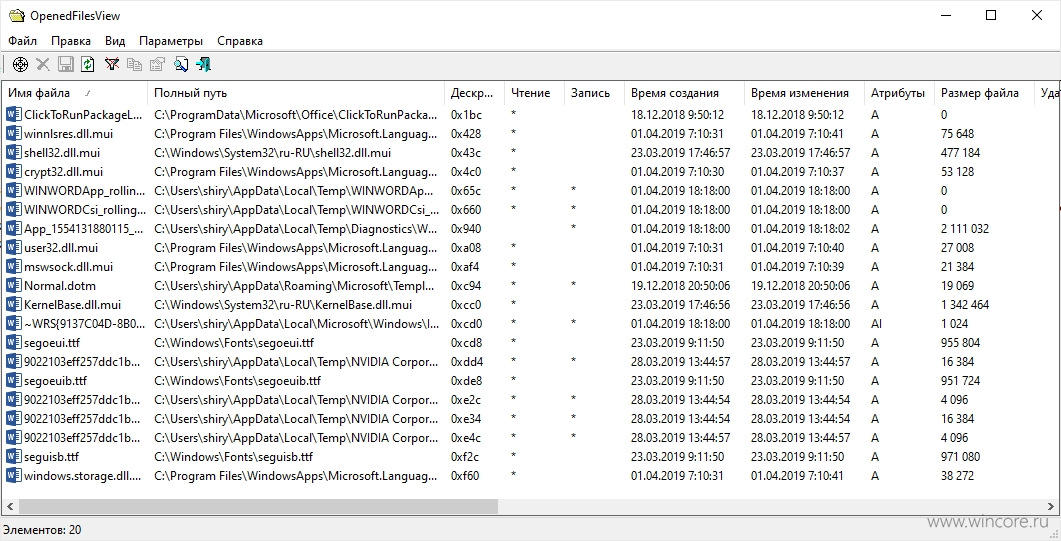The width and height of the screenshot is (1061, 541).
Task: Click the horizontal scrollbar left arrow
Action: pyautogui.click(x=10, y=506)
